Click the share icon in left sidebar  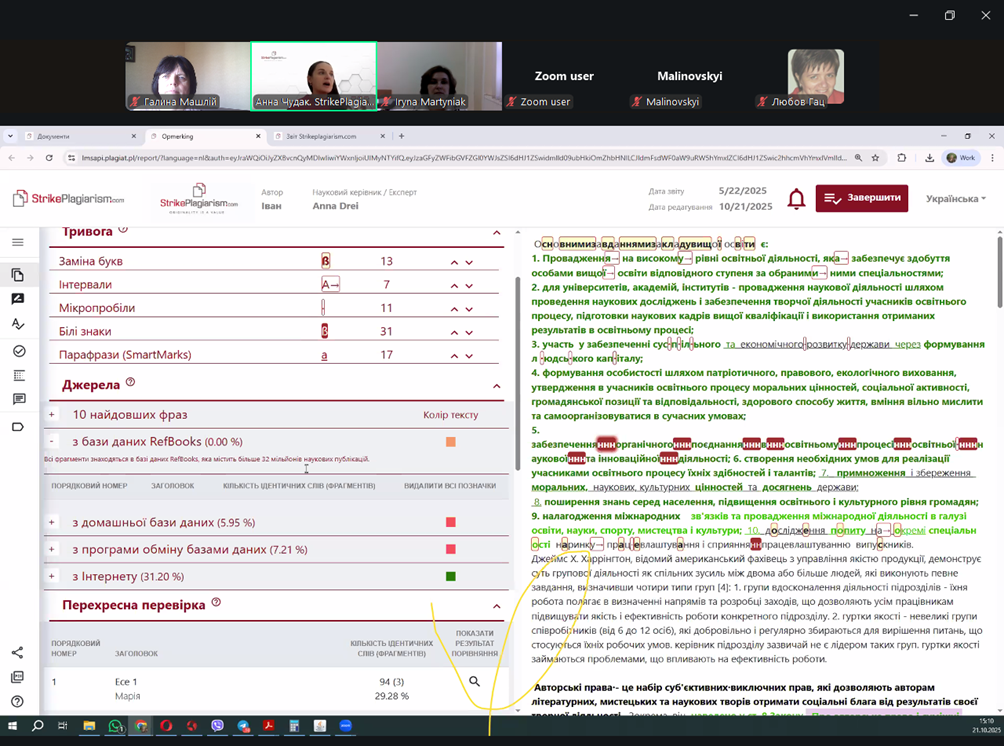coord(17,653)
